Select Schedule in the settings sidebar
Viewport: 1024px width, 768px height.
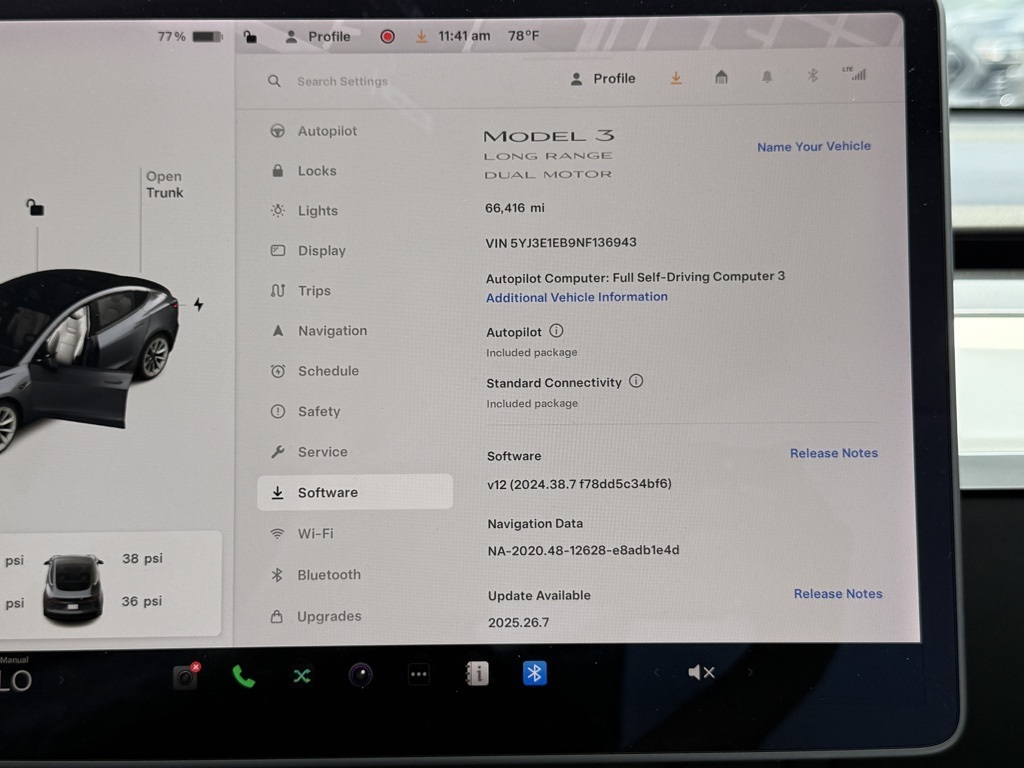[x=315, y=371]
